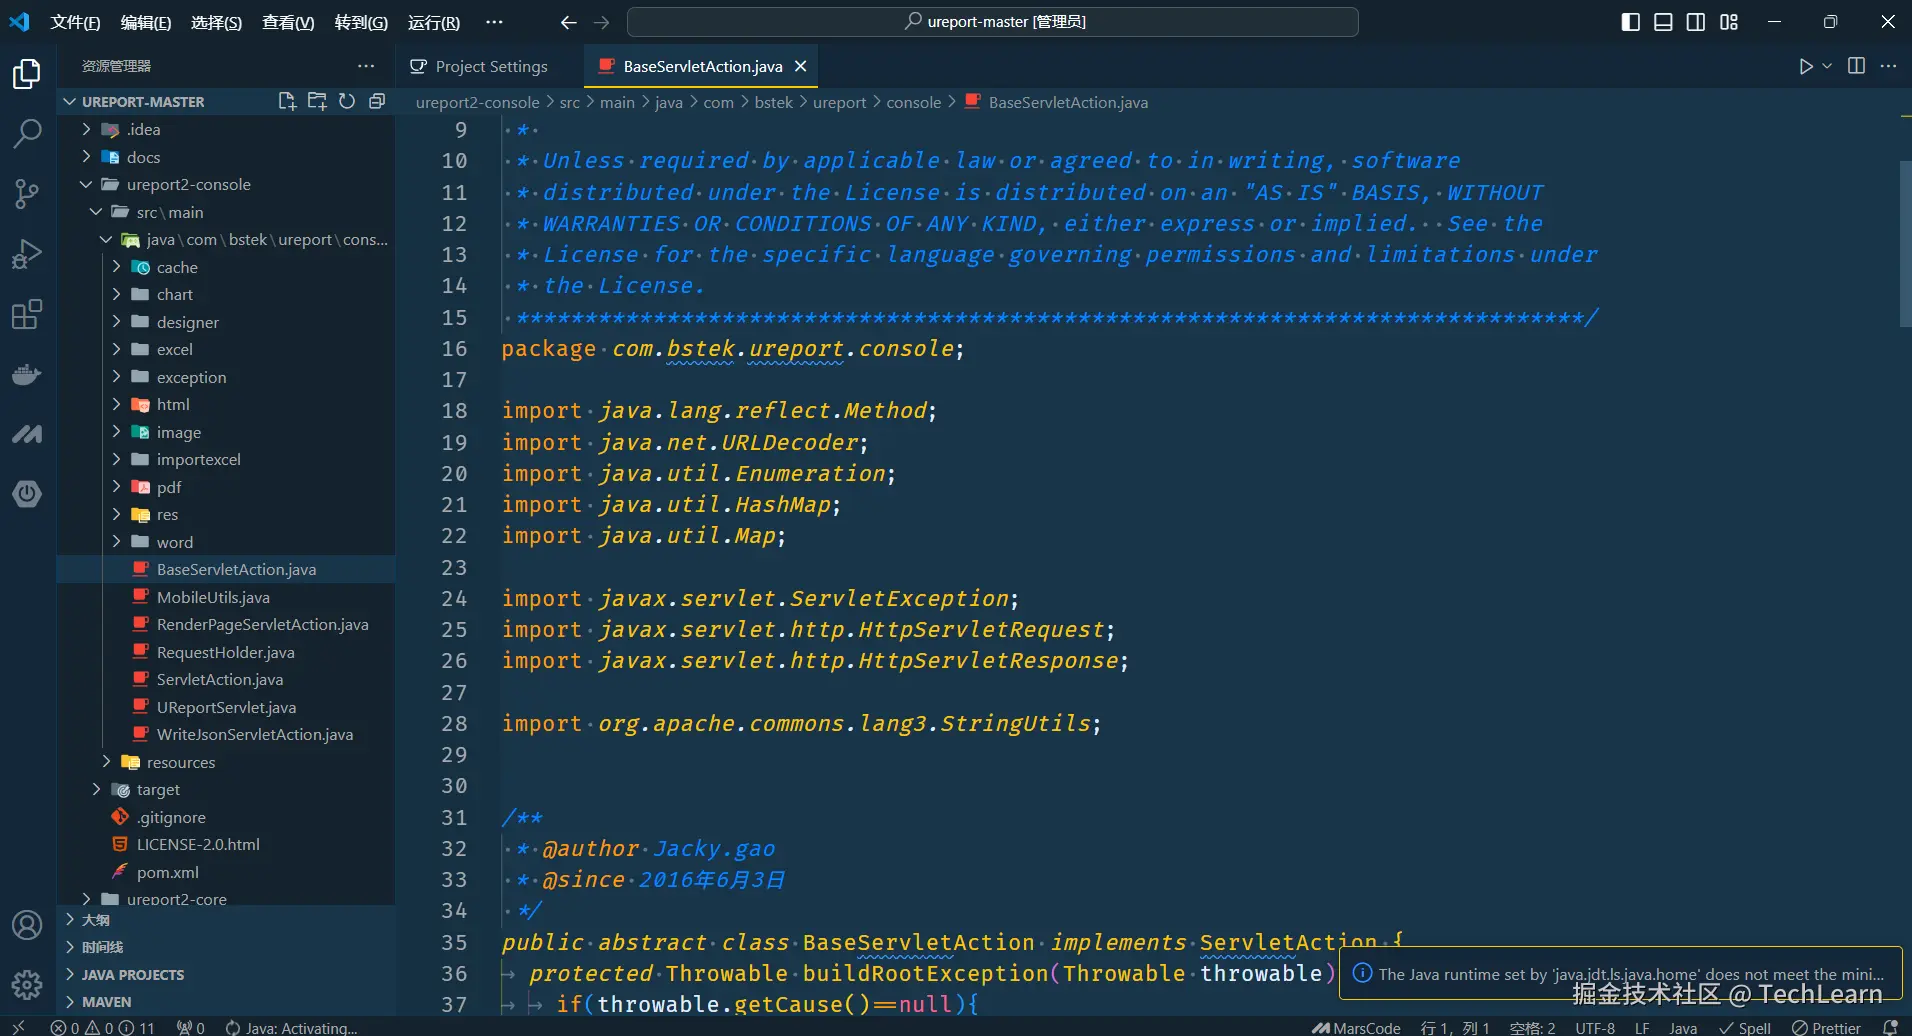1912x1036 pixels.
Task: Toggle the secondary side bar visibility
Action: [x=1696, y=22]
